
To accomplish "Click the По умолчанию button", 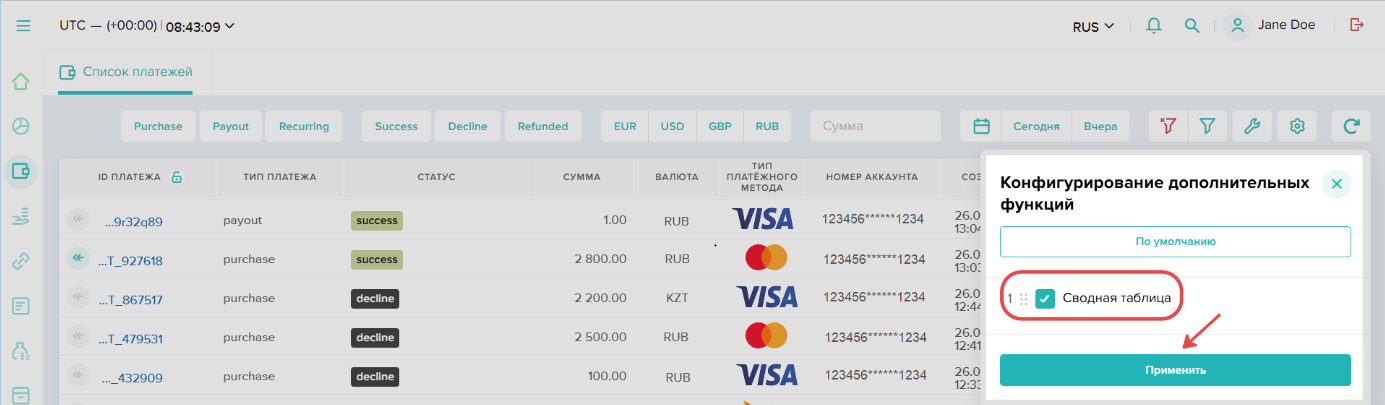I will pos(1175,241).
